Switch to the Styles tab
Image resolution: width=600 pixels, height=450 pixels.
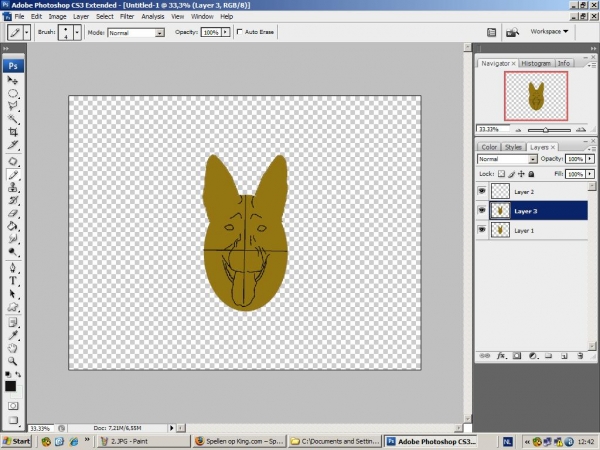coord(513,147)
